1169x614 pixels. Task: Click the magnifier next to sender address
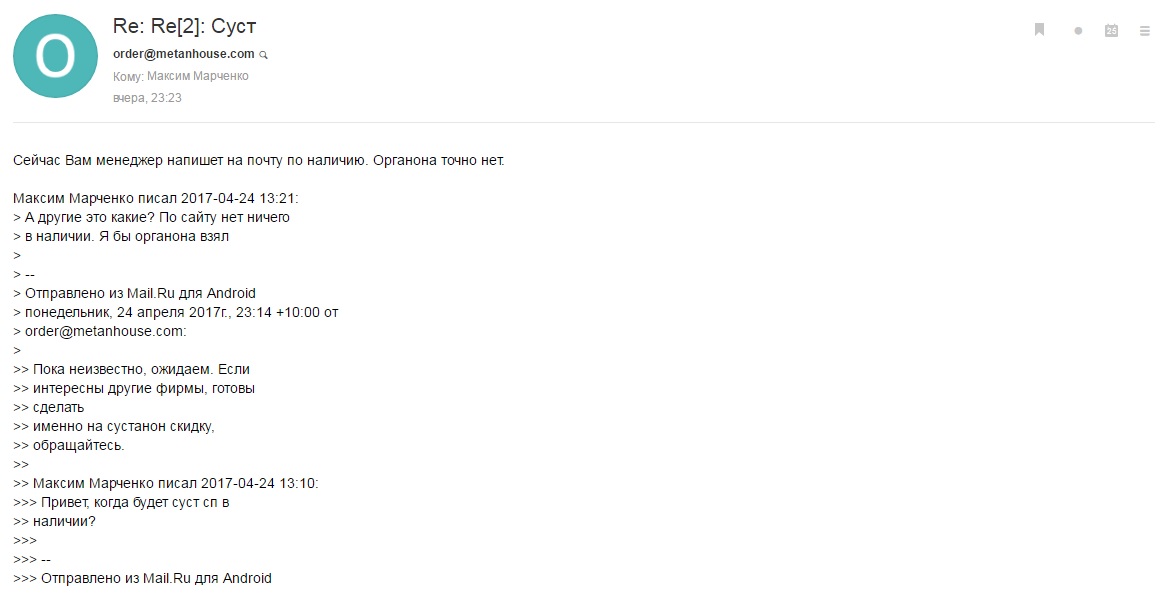pos(264,54)
